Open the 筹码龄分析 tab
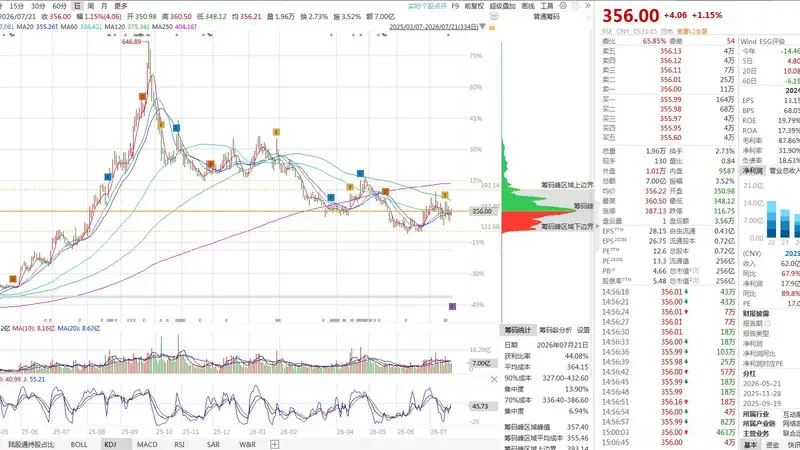This screenshot has width=800, height=450. click(555, 330)
